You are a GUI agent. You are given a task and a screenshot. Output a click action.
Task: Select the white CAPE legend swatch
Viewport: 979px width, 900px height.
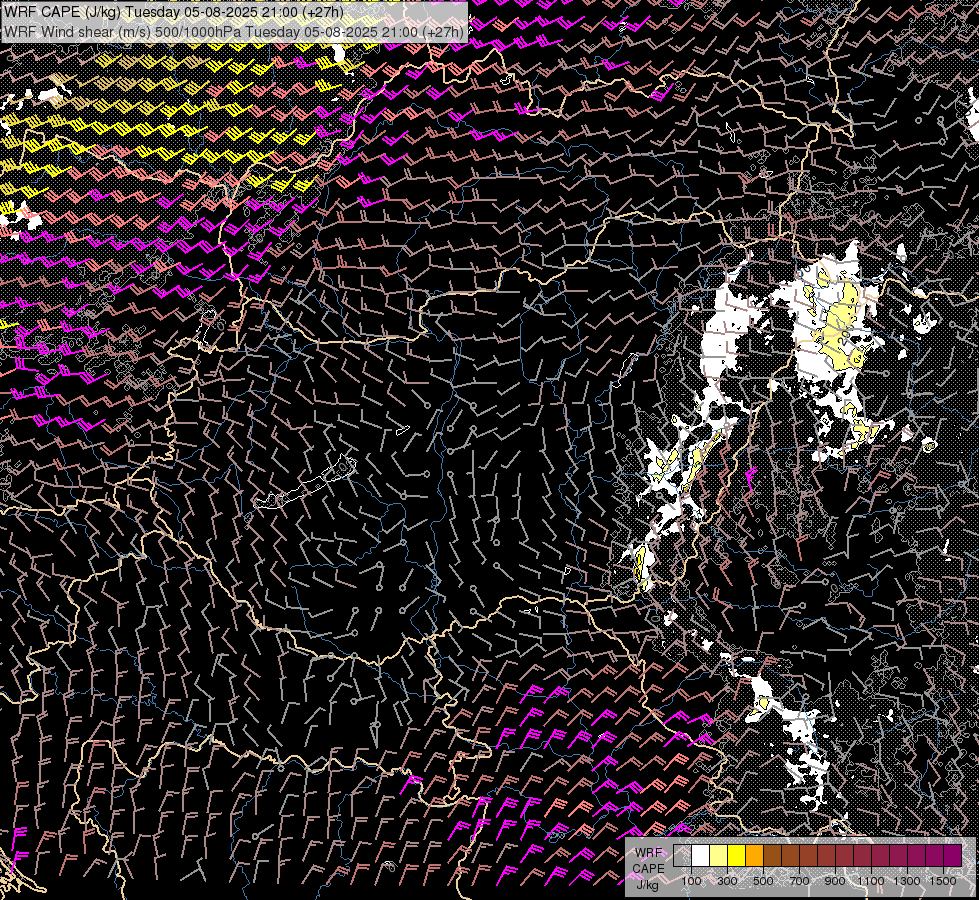pyautogui.click(x=701, y=855)
